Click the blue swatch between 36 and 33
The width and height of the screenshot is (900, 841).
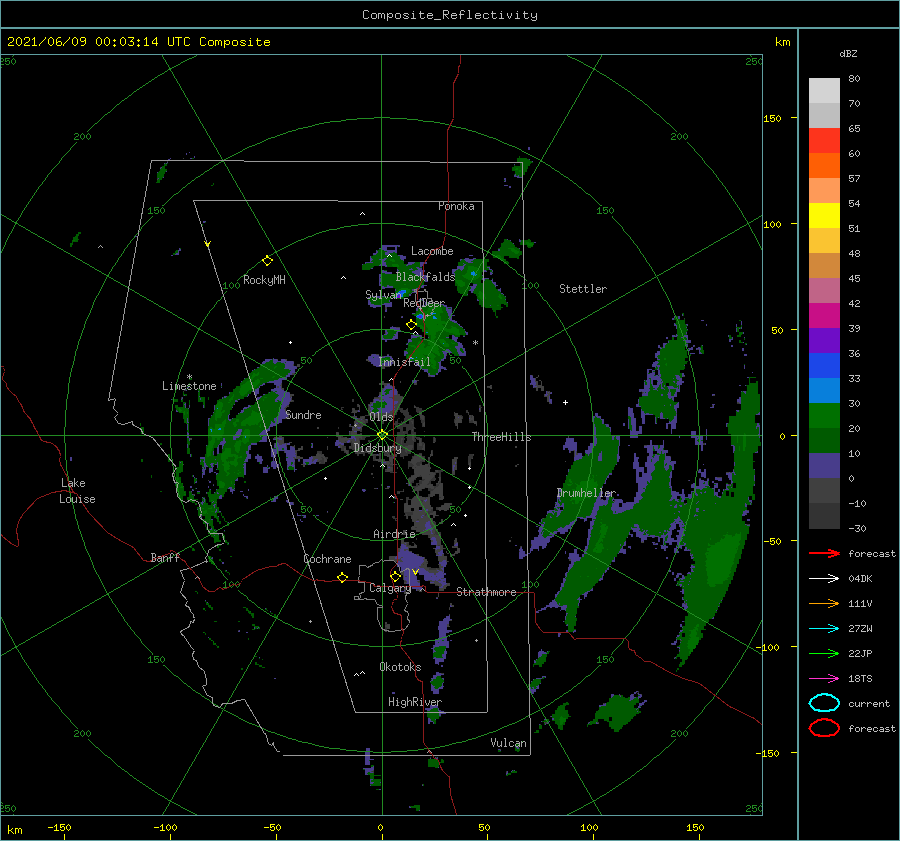tap(824, 365)
